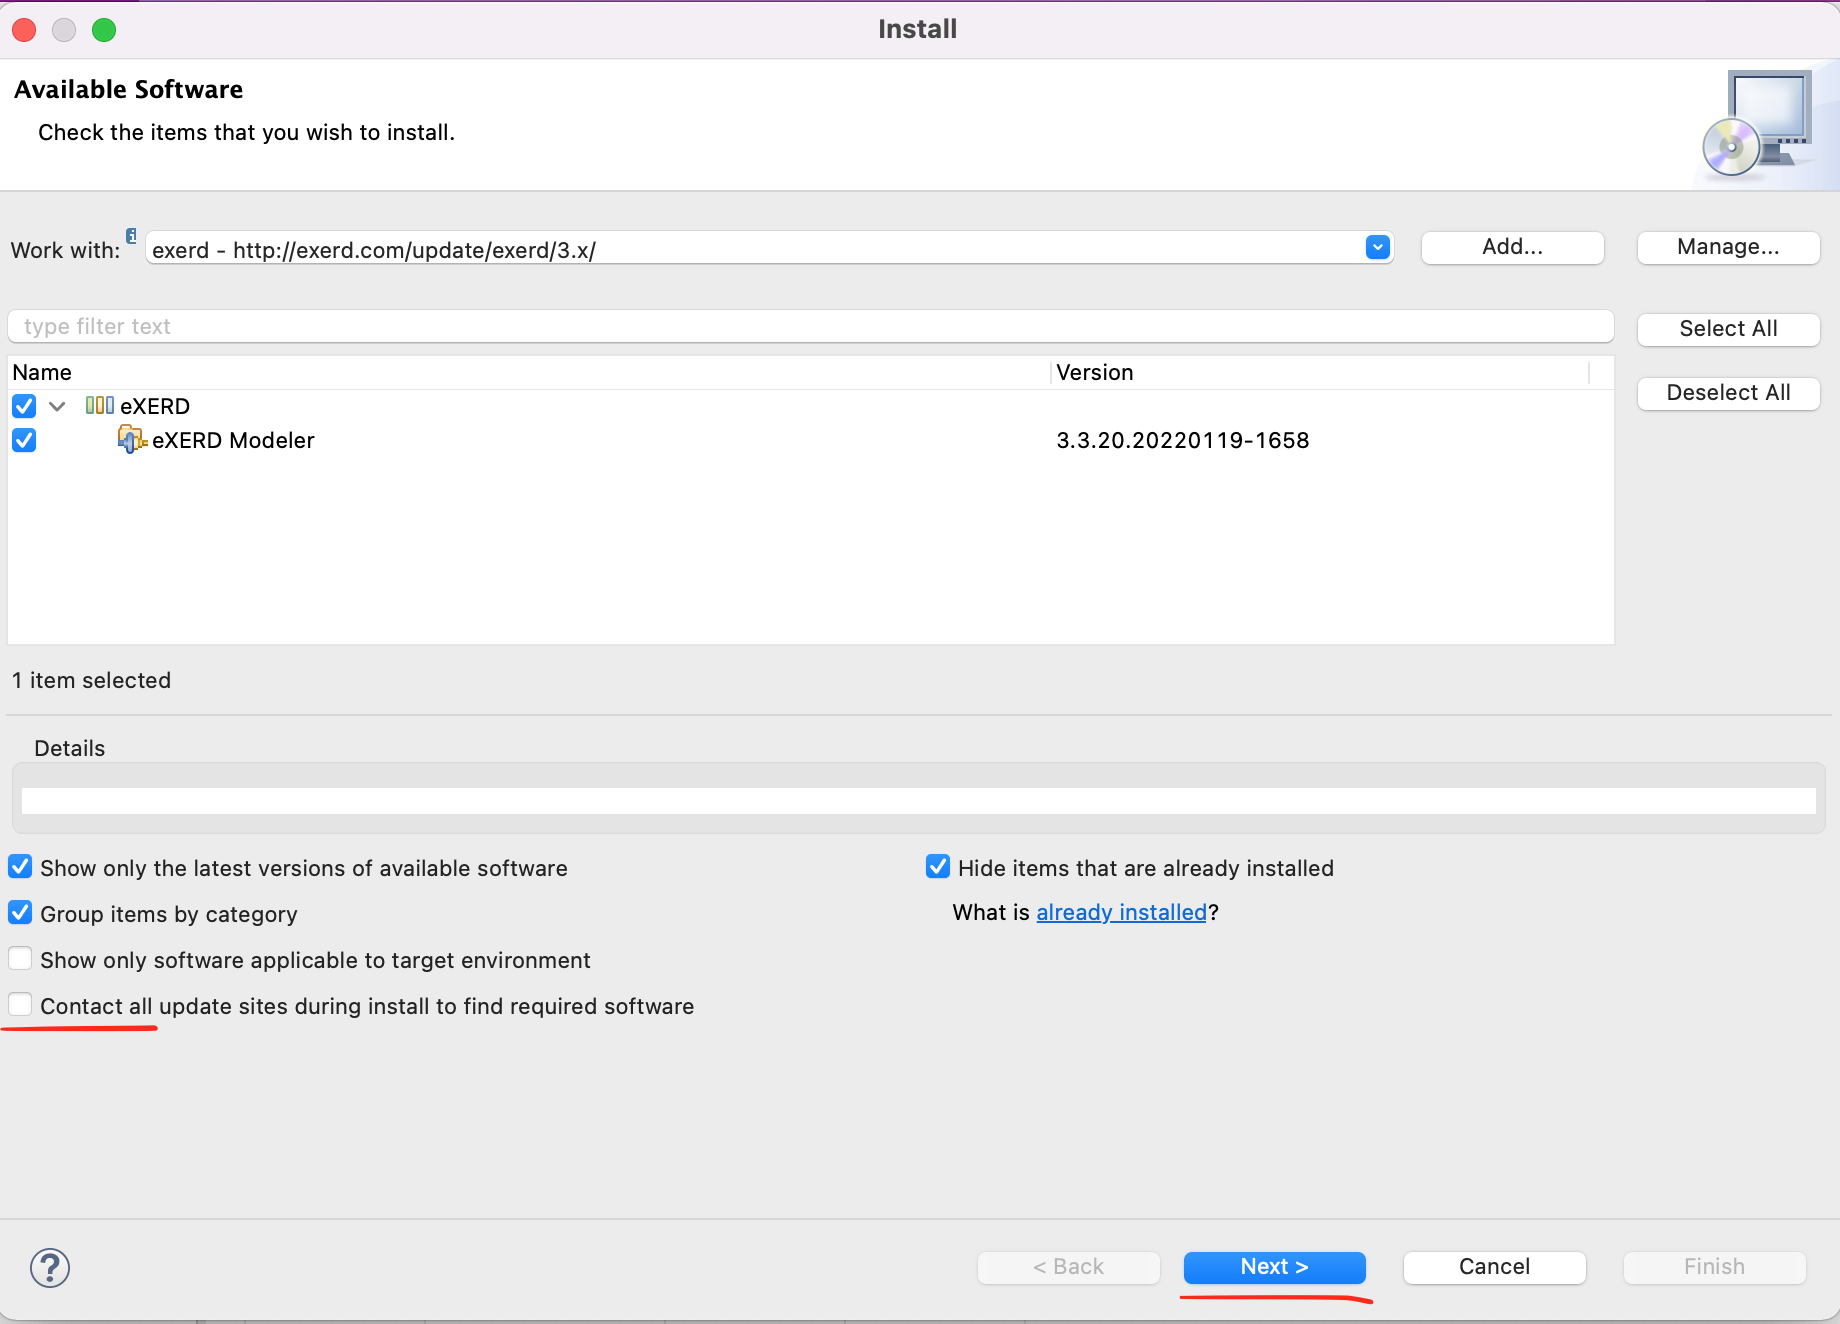Click the Add... button
This screenshot has width=1840, height=1324.
pos(1512,247)
